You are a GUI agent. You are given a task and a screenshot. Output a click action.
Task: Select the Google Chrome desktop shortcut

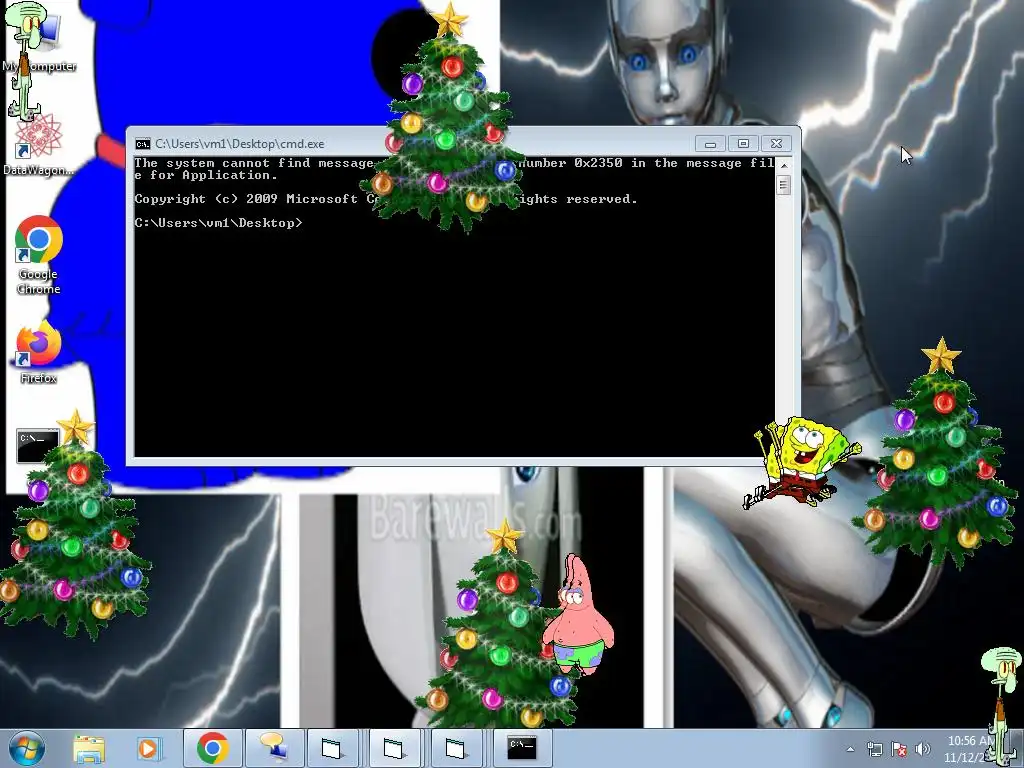(39, 255)
